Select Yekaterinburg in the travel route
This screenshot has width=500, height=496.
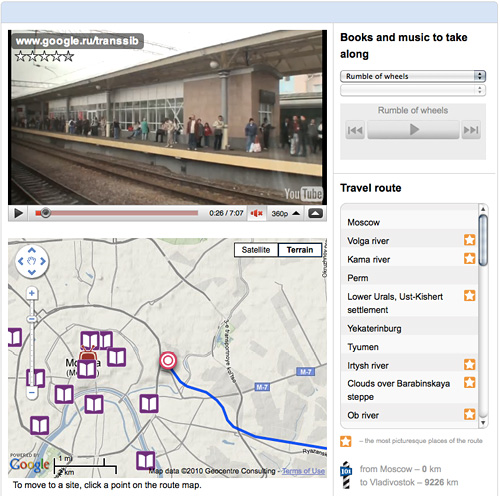coord(409,328)
